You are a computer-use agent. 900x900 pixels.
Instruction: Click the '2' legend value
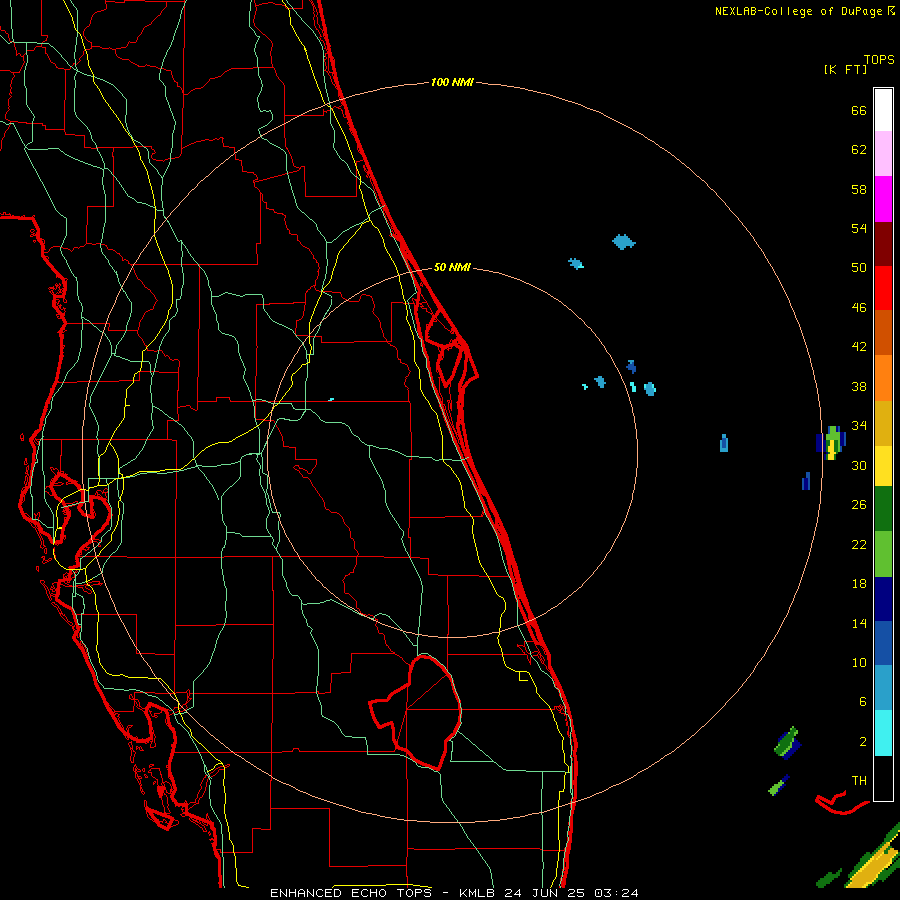pos(863,742)
